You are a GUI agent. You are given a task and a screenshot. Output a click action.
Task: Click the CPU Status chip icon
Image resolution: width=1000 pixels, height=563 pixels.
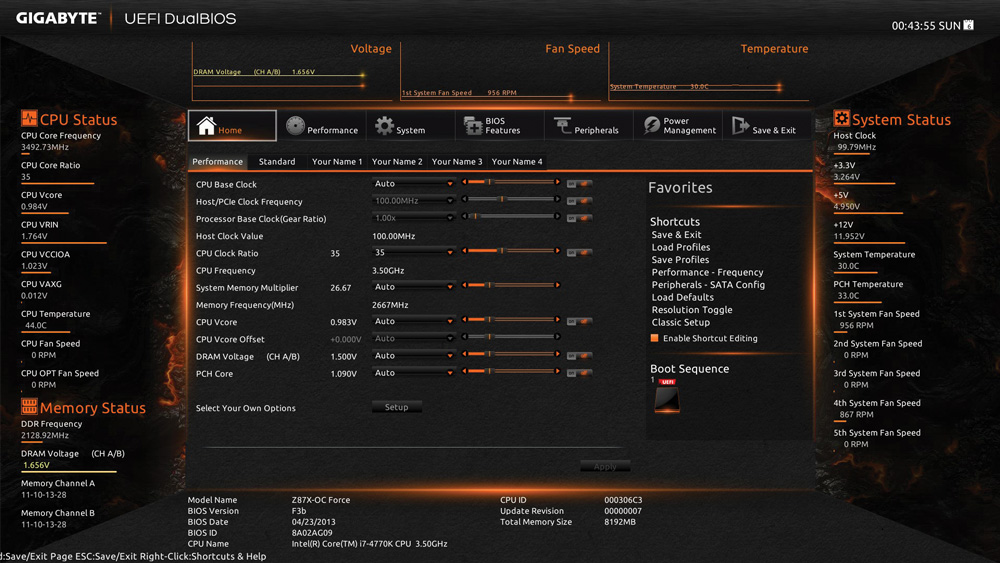click(29, 118)
